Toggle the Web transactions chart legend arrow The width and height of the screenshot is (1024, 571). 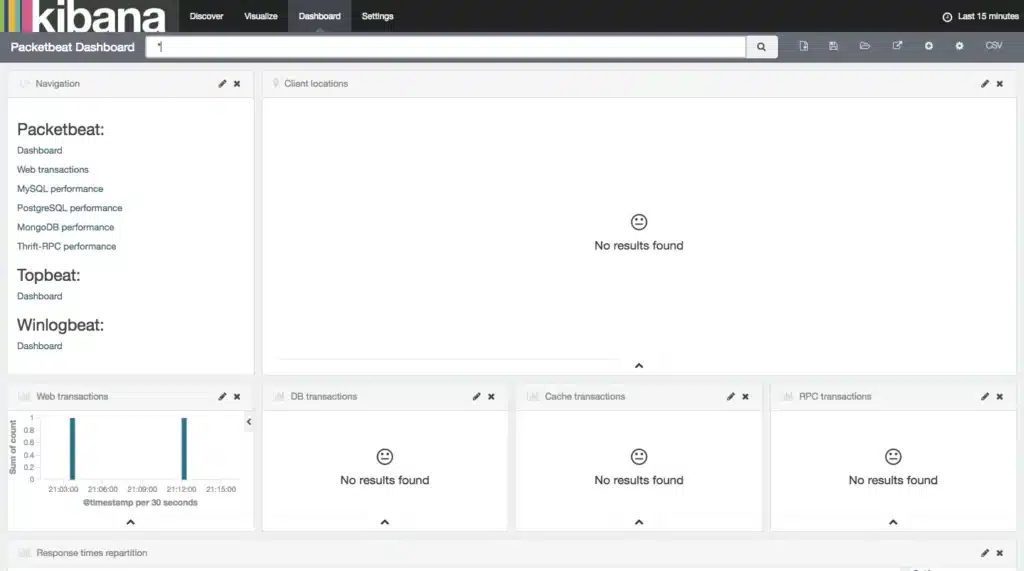coord(249,422)
